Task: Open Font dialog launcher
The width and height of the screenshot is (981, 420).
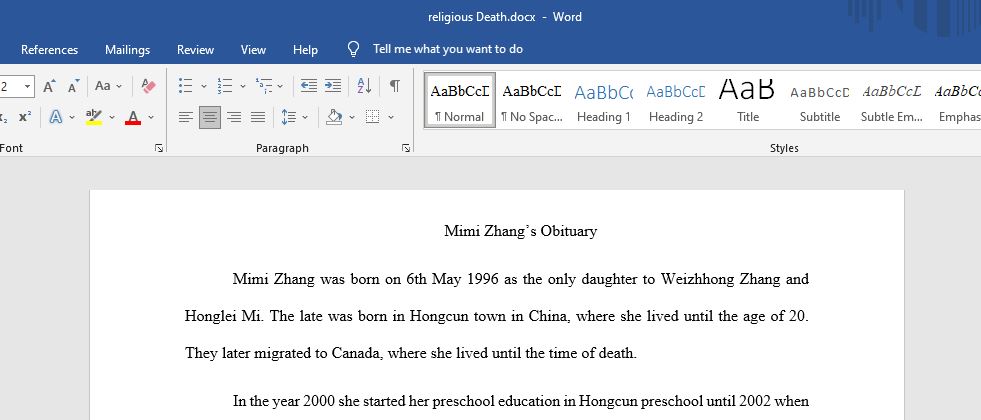Action: (x=159, y=148)
